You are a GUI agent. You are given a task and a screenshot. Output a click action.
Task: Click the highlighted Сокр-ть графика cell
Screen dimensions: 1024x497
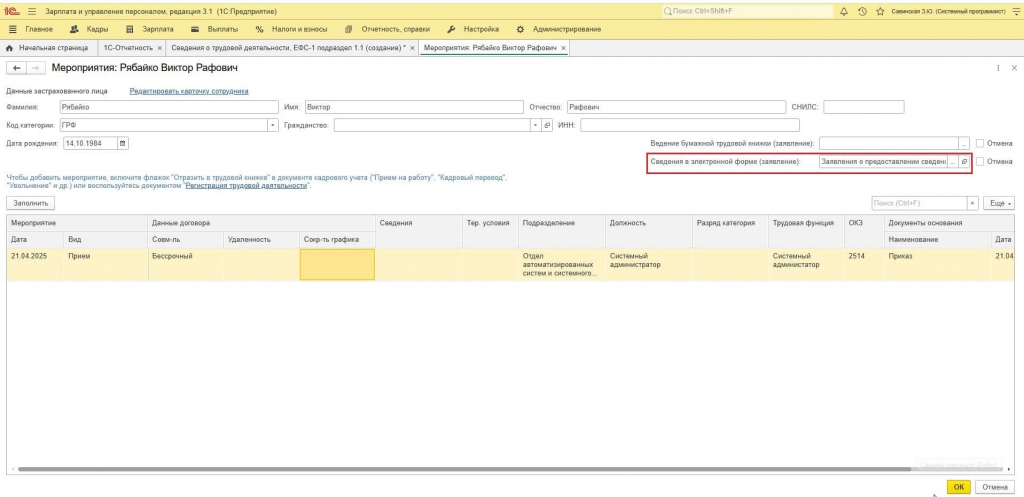point(337,265)
